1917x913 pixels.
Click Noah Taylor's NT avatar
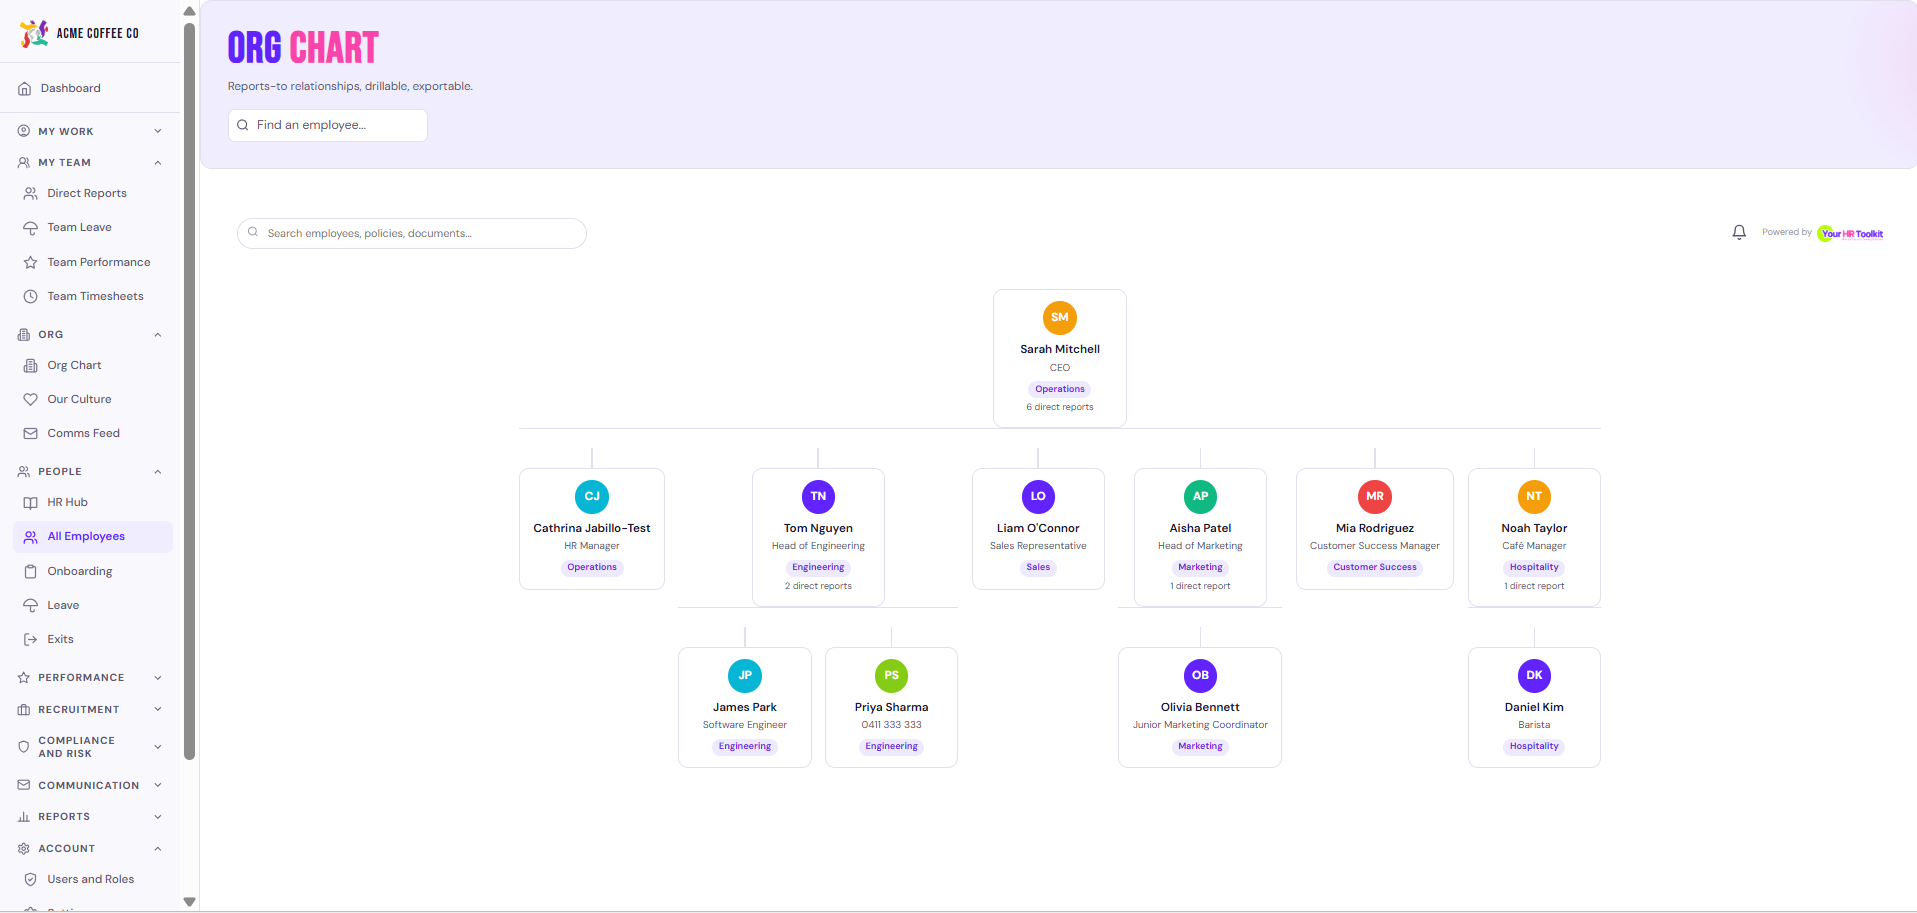click(1534, 497)
